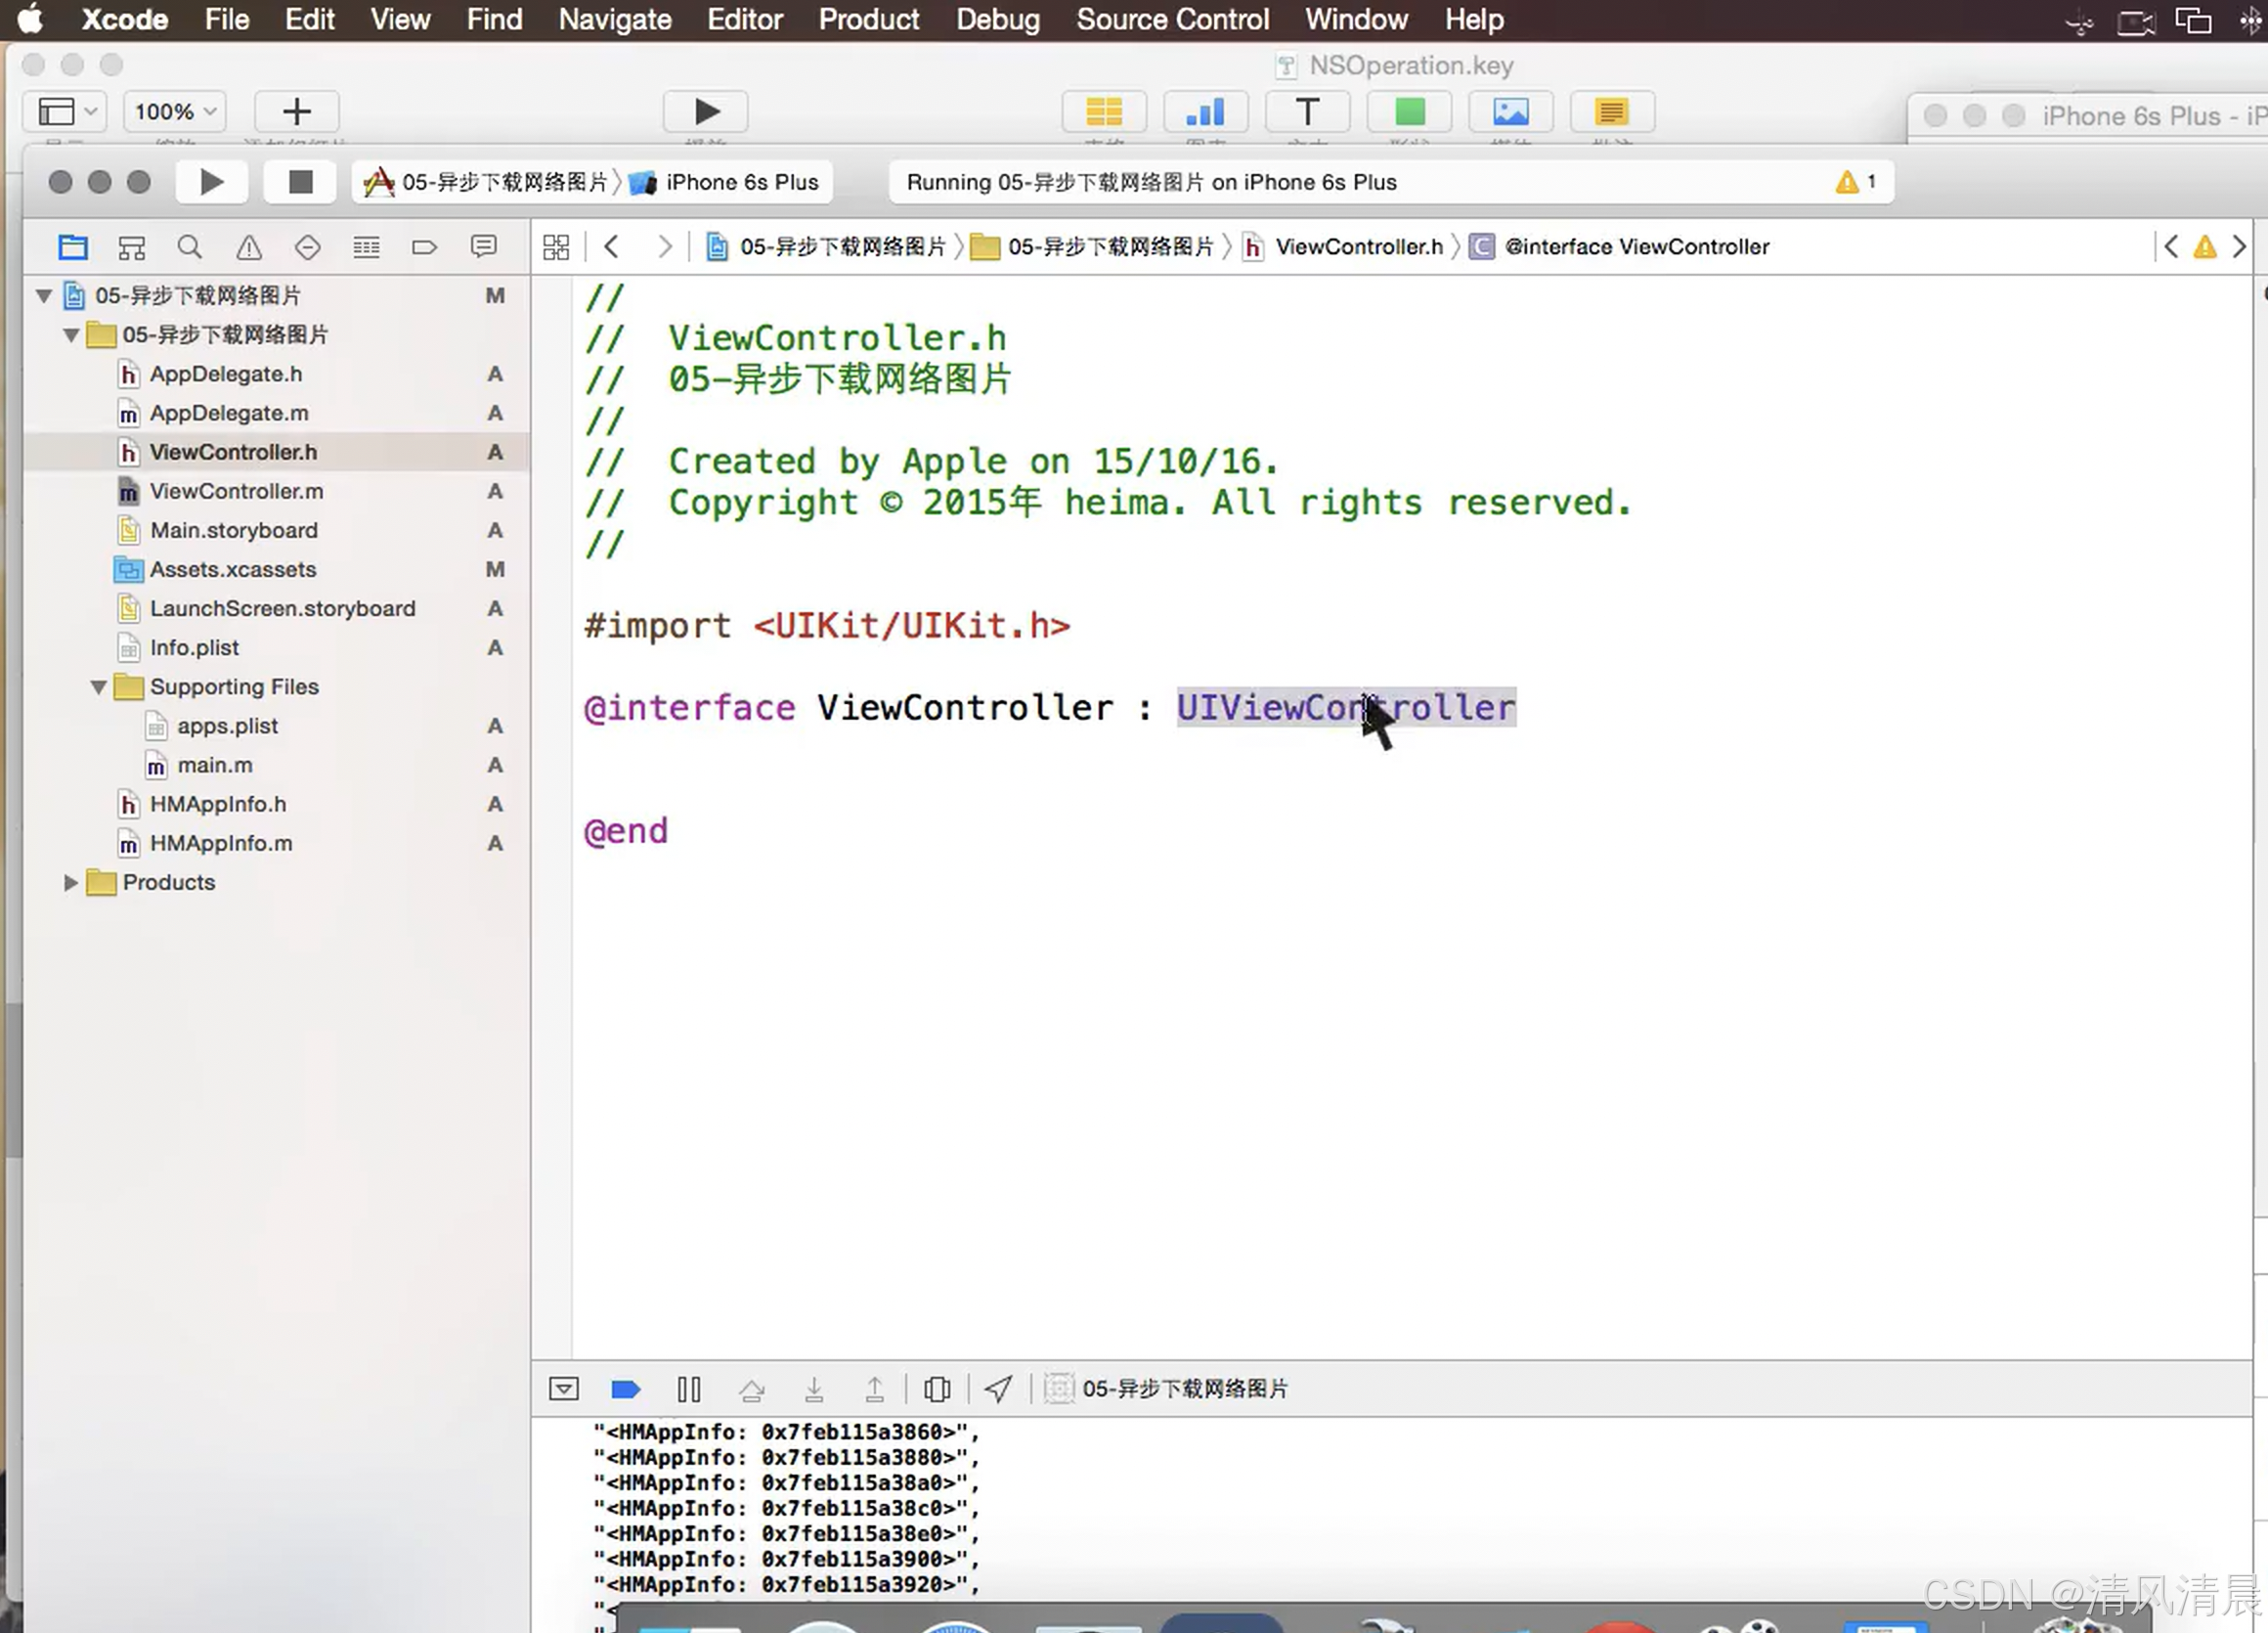Select the iPhone 6s Plus scheme destination
This screenshot has height=1633, width=2268.
click(x=740, y=182)
